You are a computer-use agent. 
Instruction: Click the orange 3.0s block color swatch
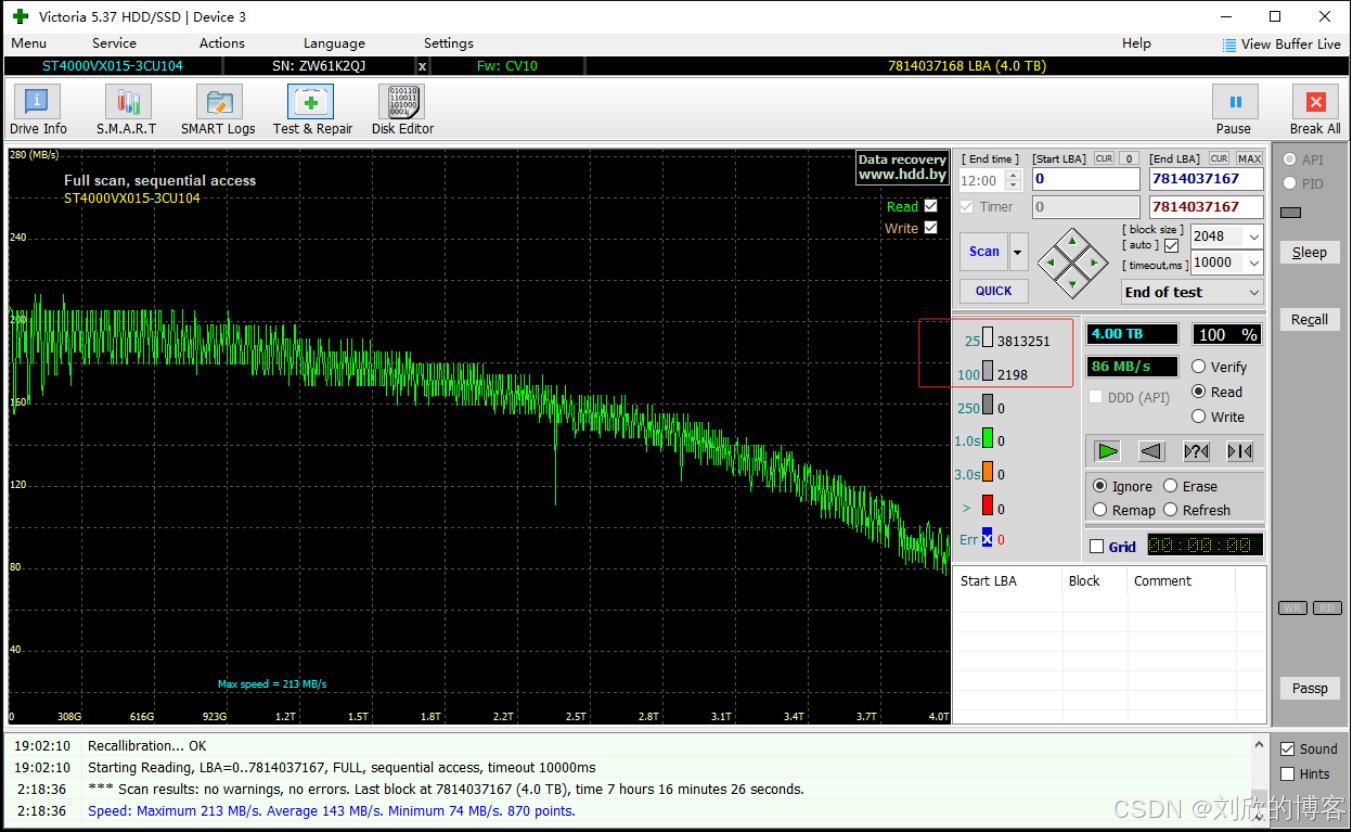tap(987, 472)
